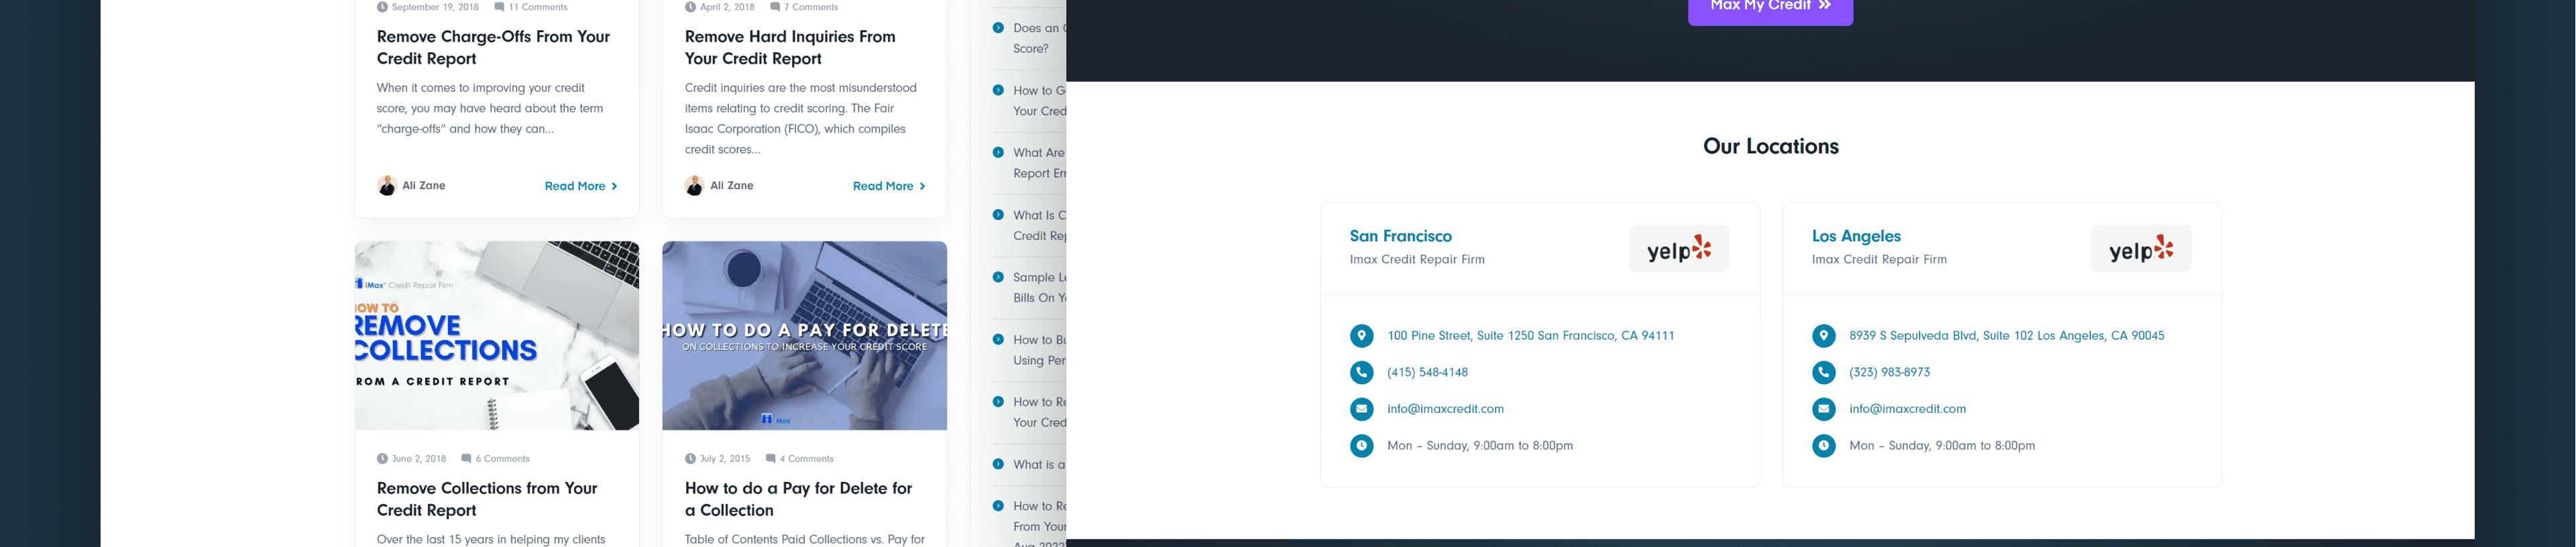2576x547 pixels.
Task: Click the San Francisco location heading
Action: 1400,236
